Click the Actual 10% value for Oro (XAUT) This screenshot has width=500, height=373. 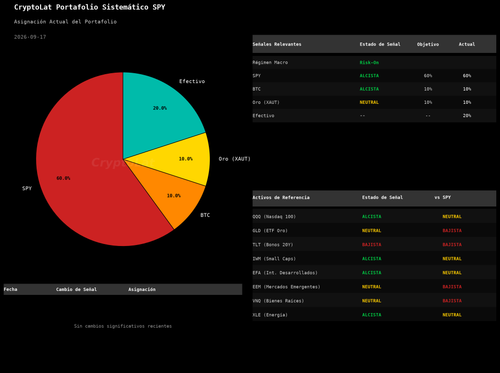(467, 102)
